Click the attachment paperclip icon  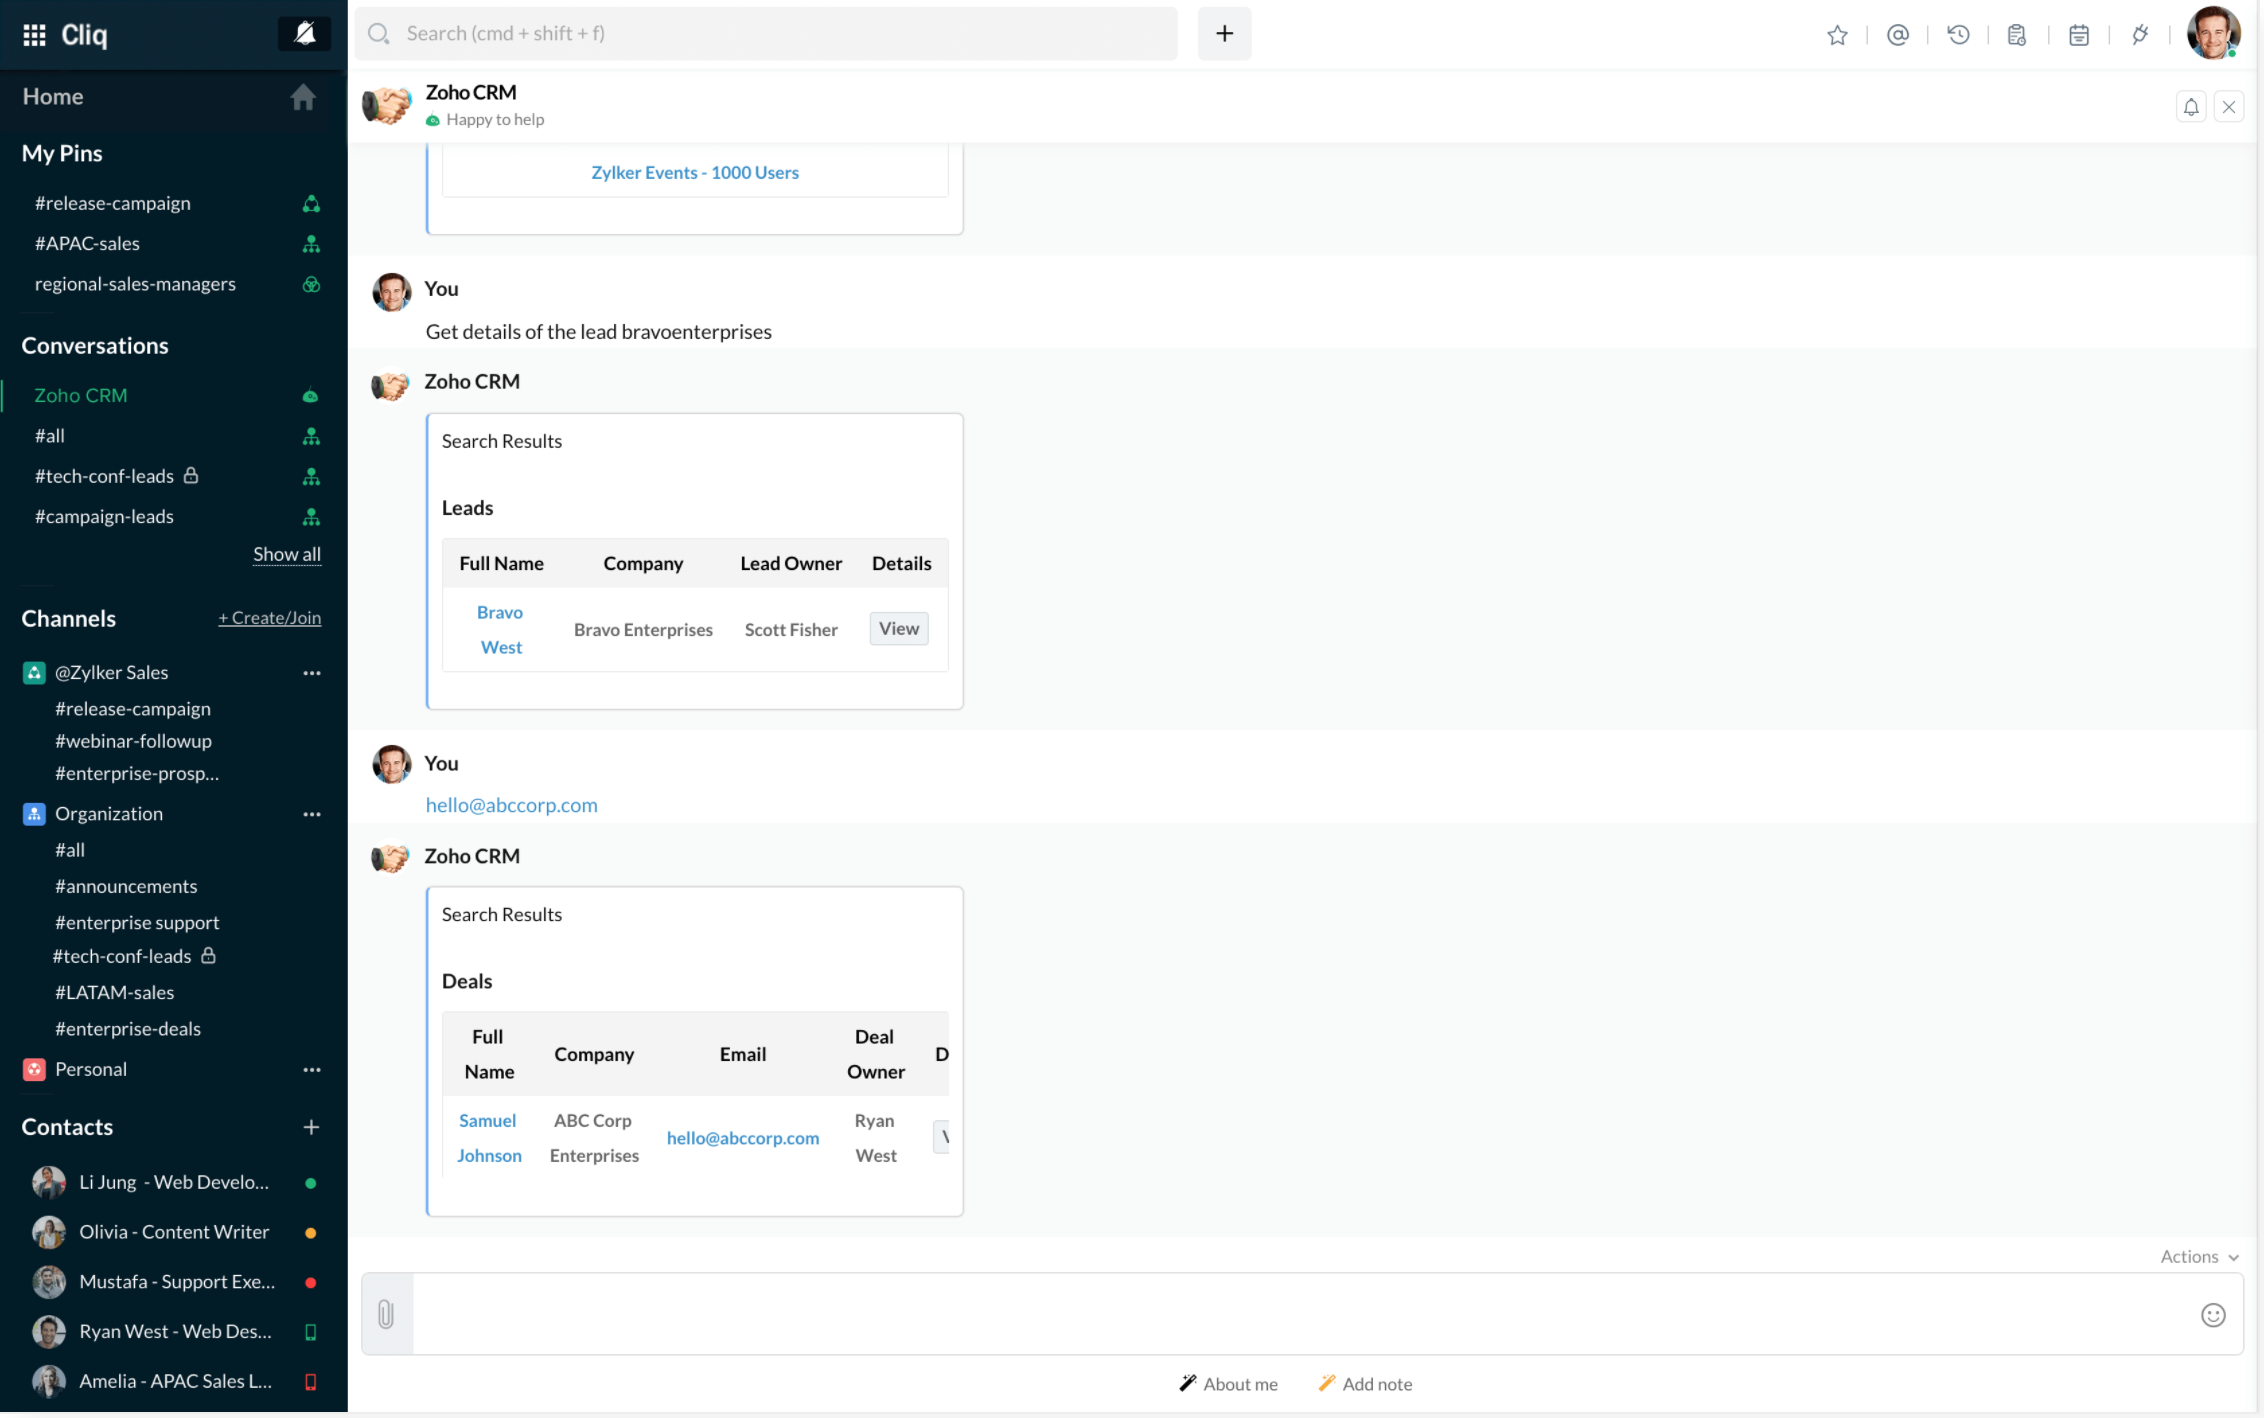pos(386,1314)
